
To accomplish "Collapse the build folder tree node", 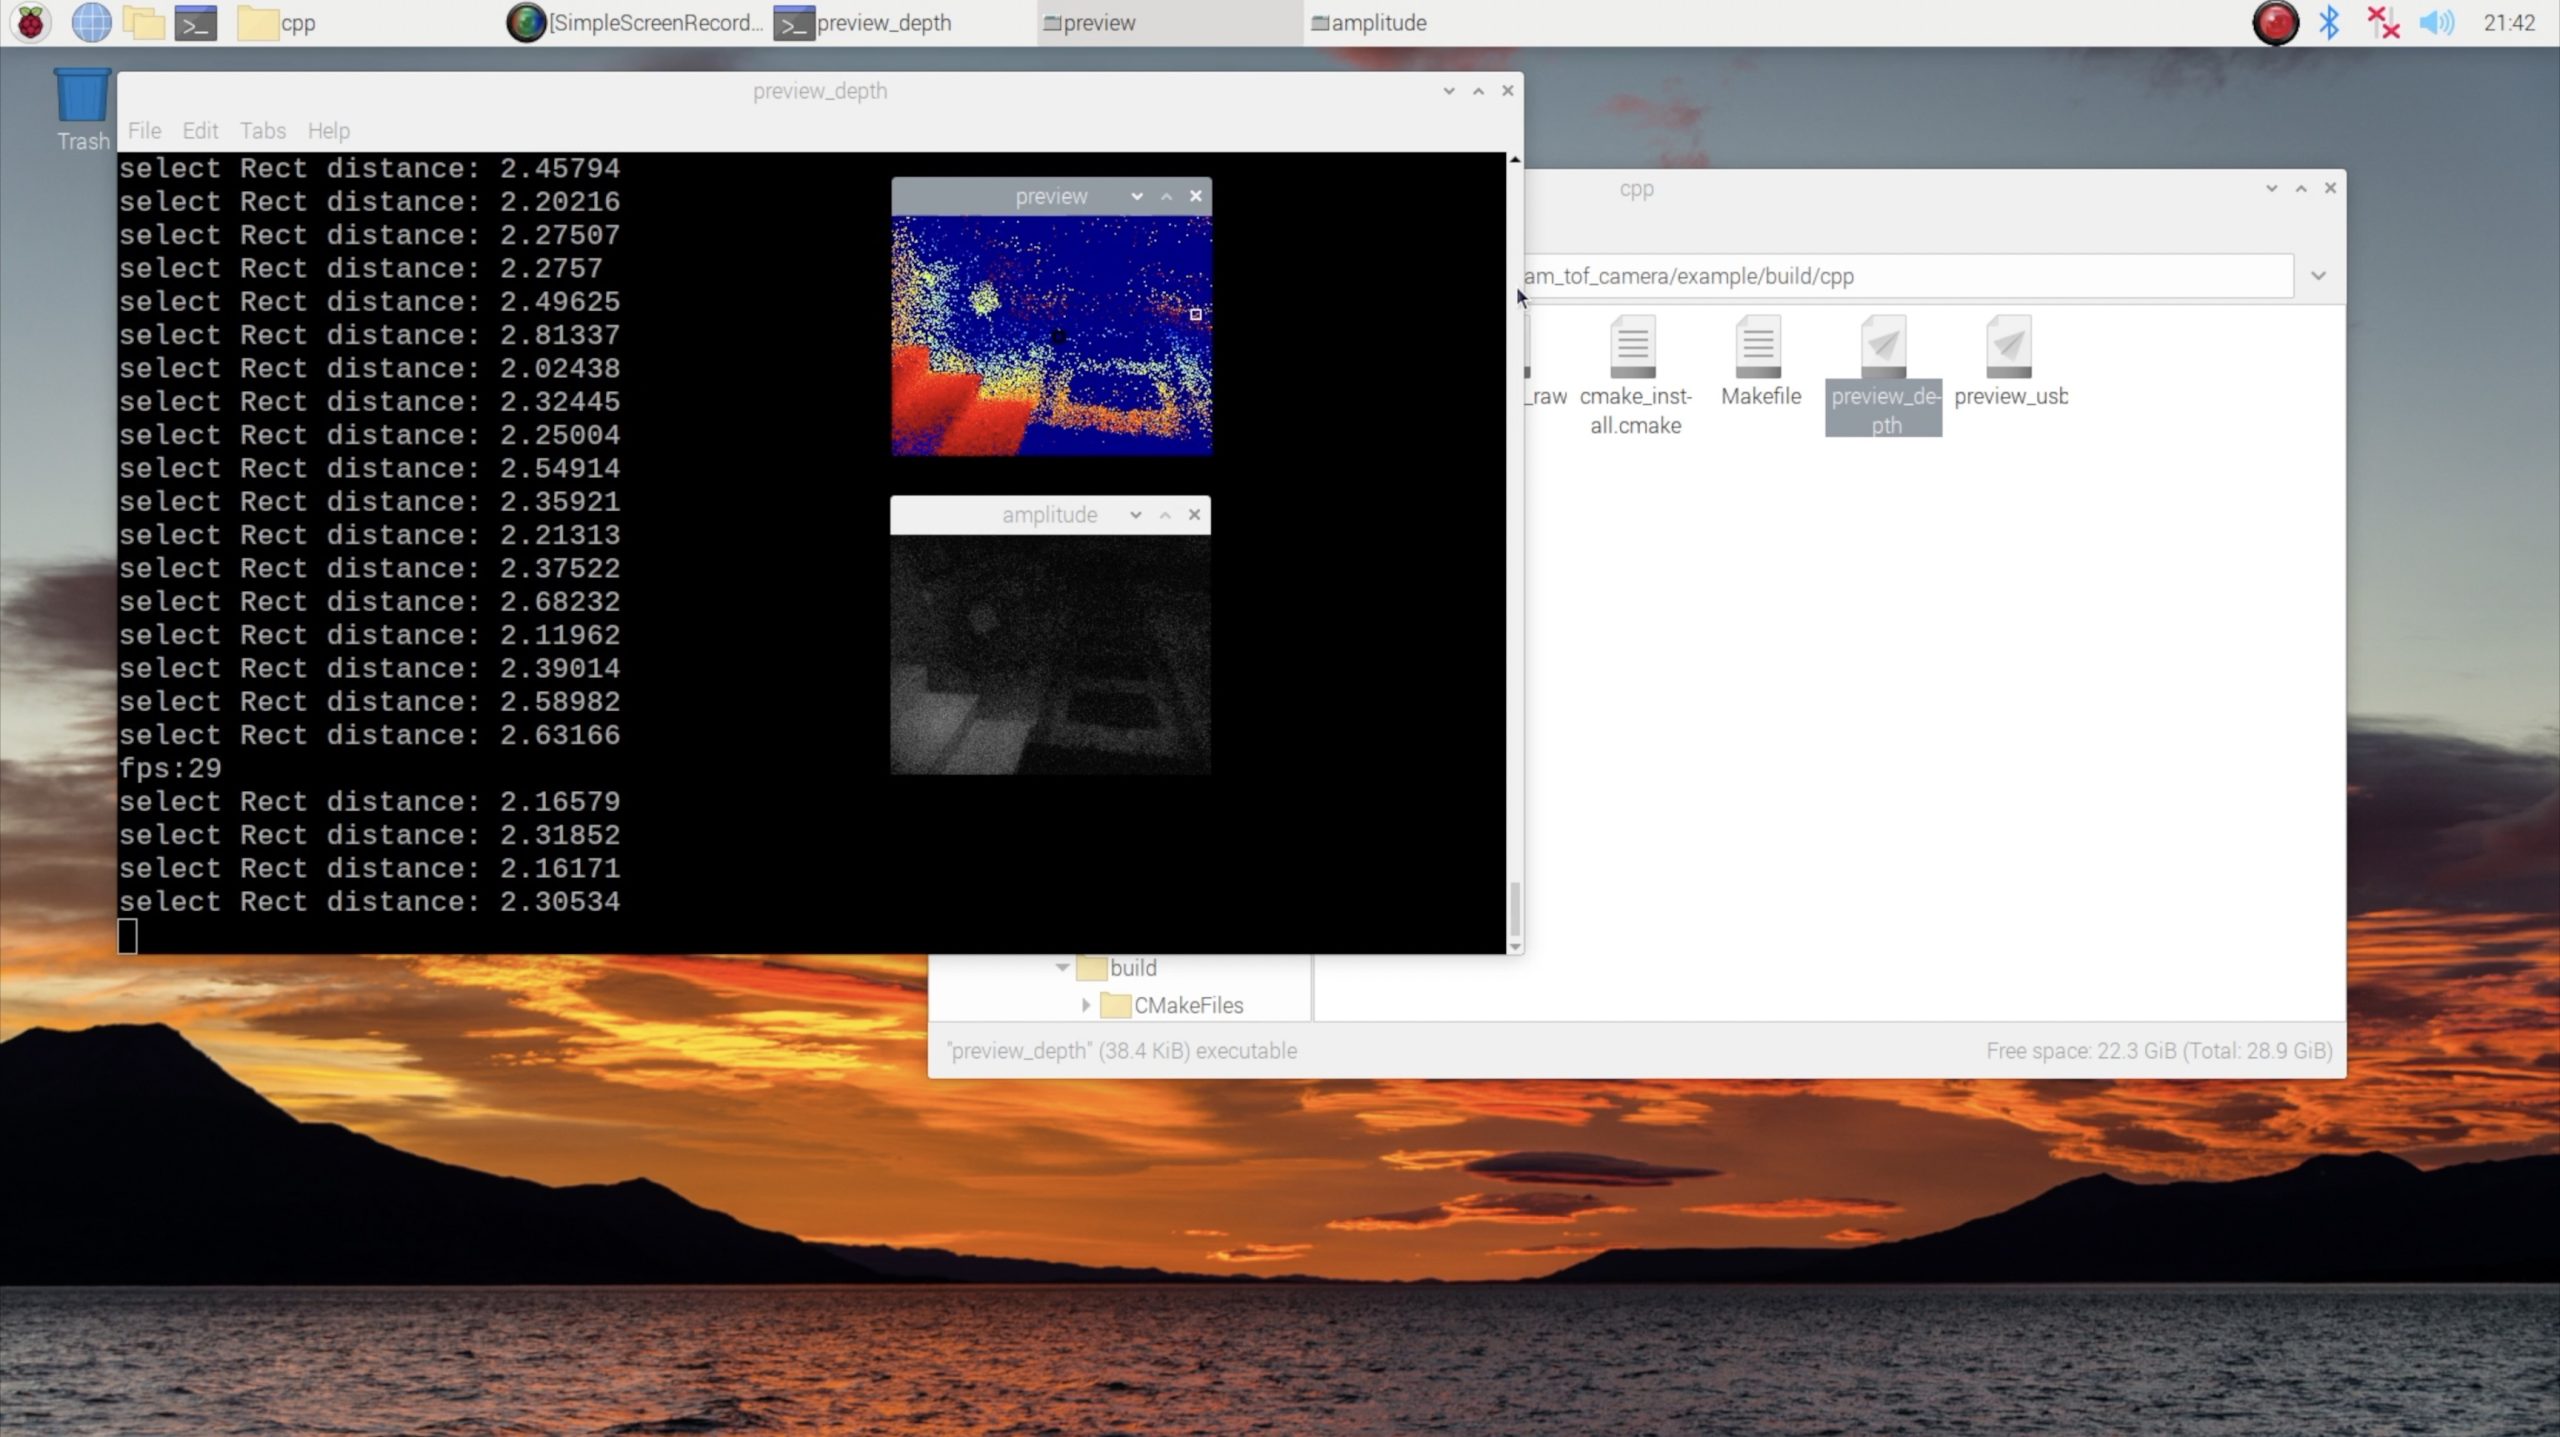I will point(1062,967).
